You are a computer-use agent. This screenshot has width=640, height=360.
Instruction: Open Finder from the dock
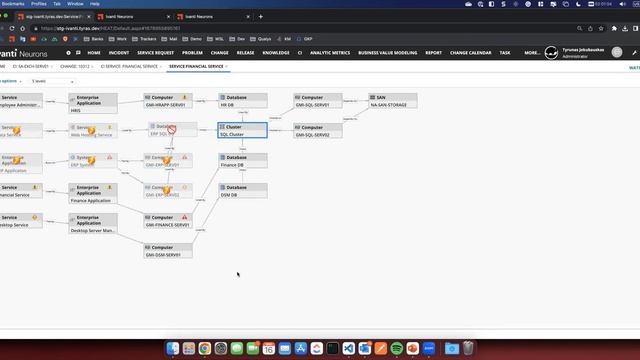(x=173, y=349)
